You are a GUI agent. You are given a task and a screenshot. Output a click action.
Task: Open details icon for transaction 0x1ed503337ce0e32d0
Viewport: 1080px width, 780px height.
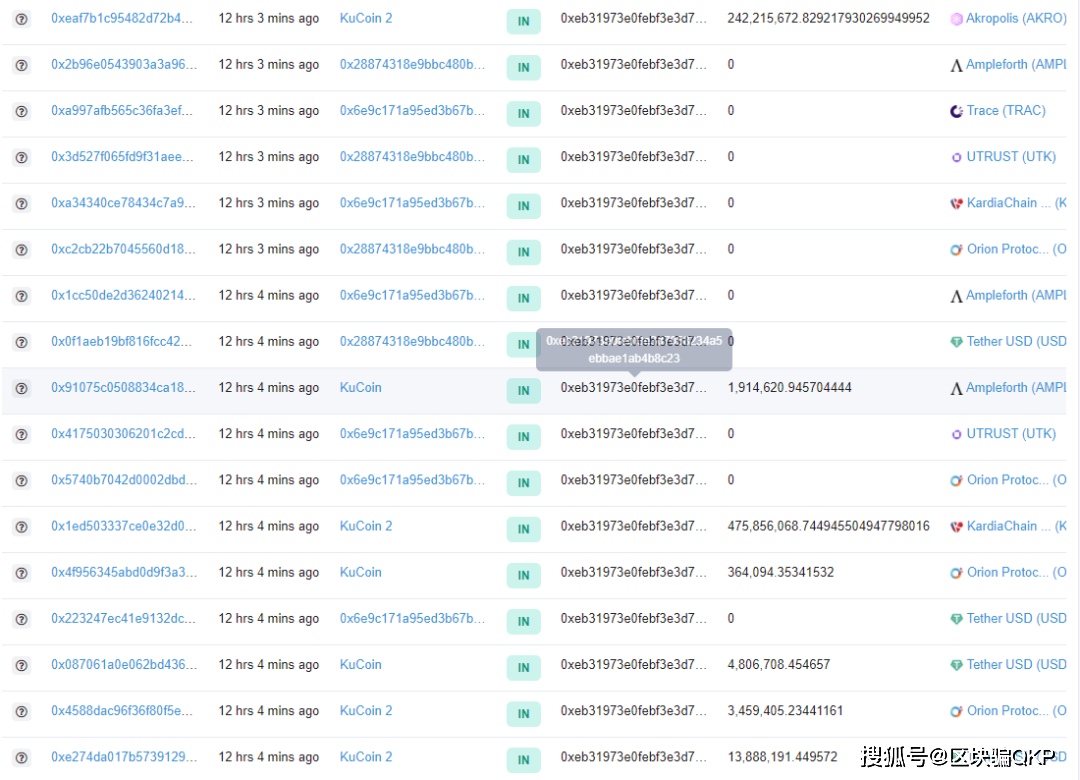click(21, 527)
